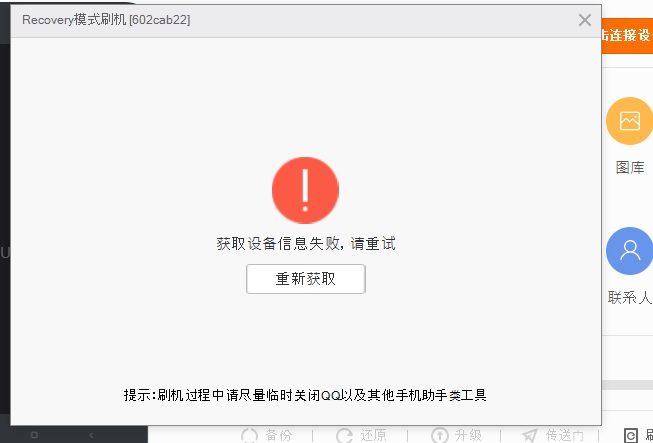Click the 备份 text label

click(279, 436)
